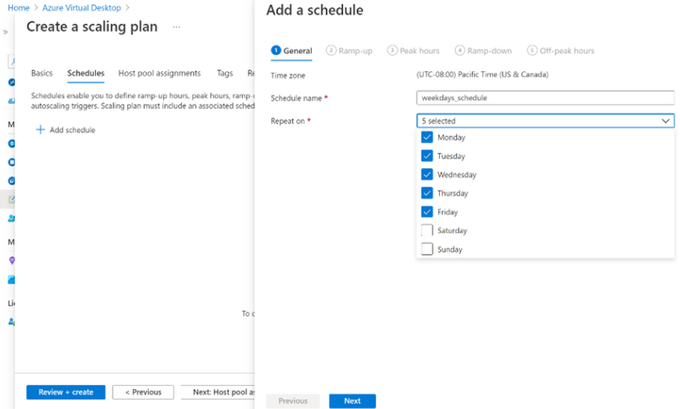The image size is (680, 409).
Task: Click the Add a schedule panel heading
Action: [315, 10]
